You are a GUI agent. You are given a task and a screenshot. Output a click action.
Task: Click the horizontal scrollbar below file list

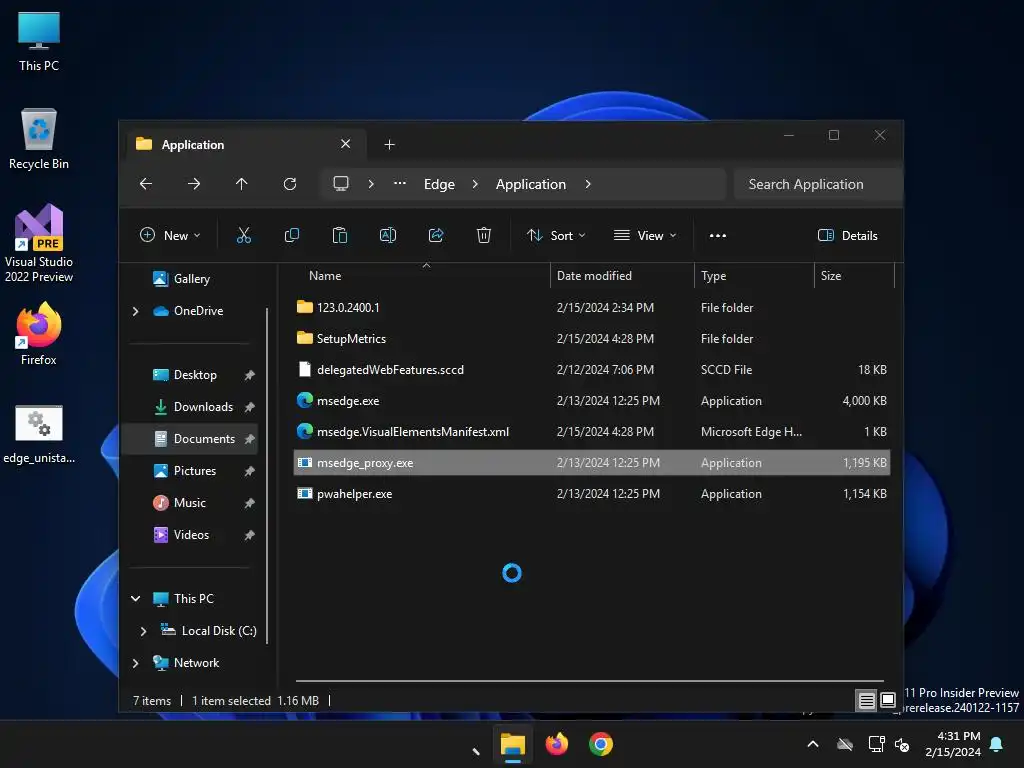tap(589, 680)
